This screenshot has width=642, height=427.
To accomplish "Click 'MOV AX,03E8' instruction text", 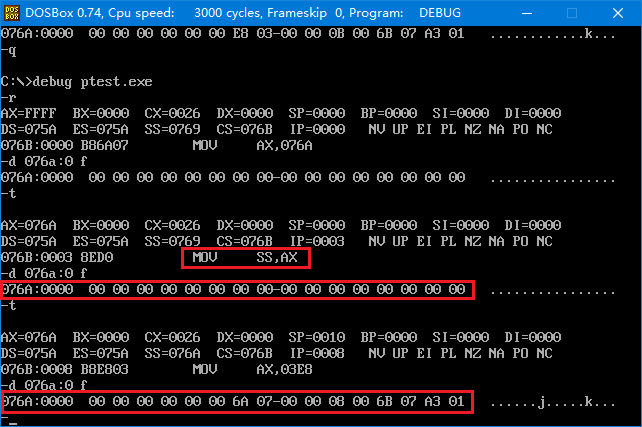I will click(252, 369).
